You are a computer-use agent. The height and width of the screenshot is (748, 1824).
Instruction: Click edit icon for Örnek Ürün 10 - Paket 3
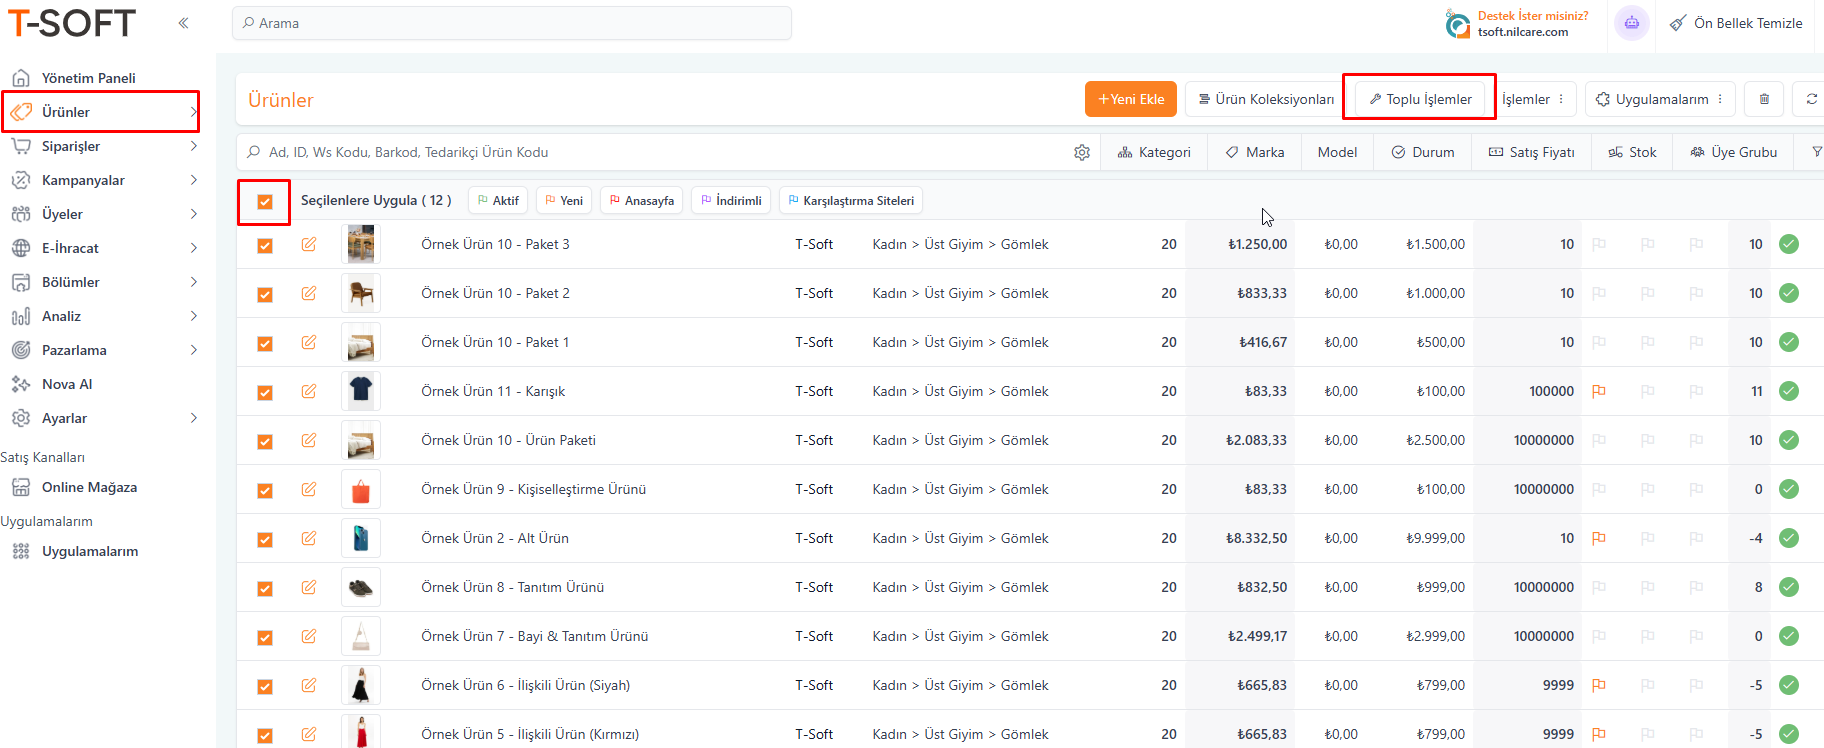point(309,244)
